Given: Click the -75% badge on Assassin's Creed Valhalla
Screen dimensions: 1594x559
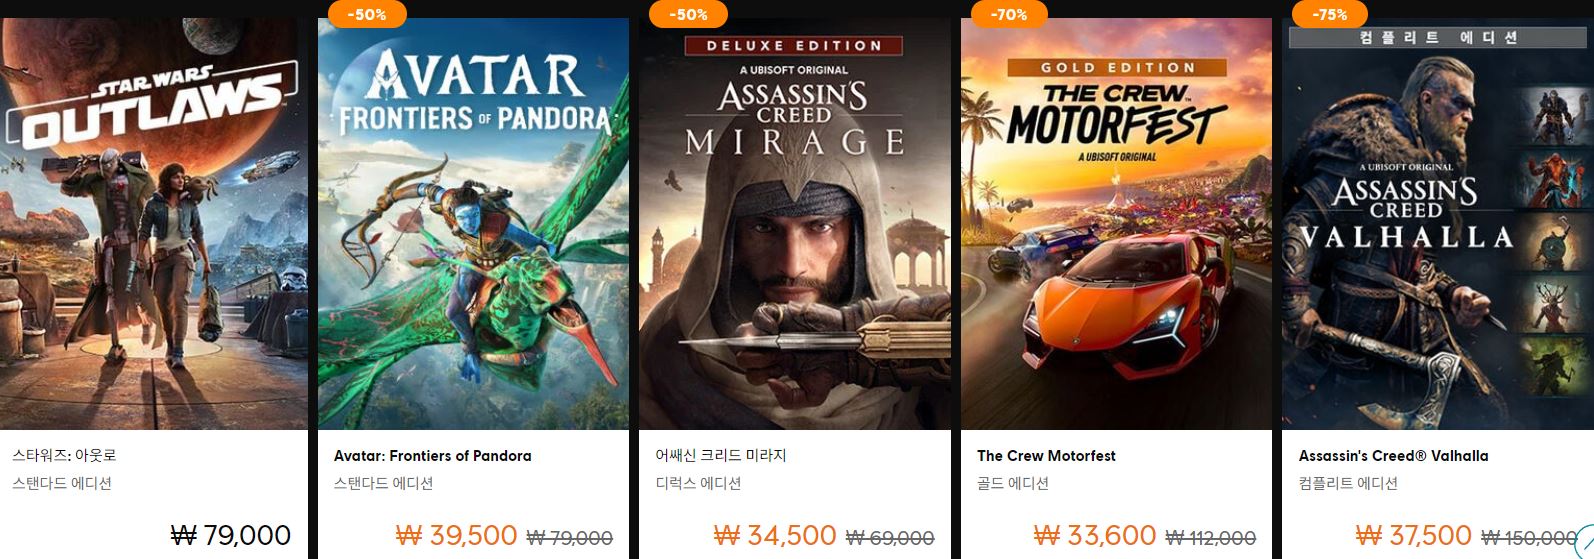Looking at the screenshot, I should 1330,14.
